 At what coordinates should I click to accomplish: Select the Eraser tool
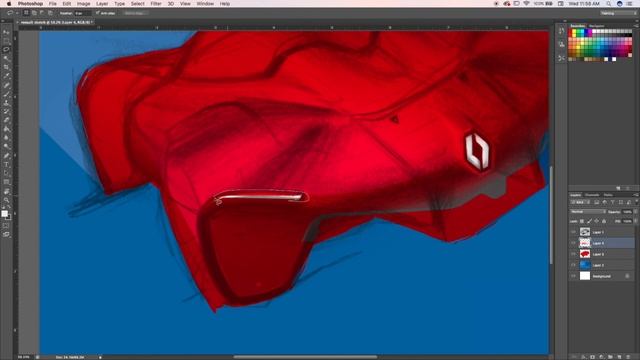(6, 120)
